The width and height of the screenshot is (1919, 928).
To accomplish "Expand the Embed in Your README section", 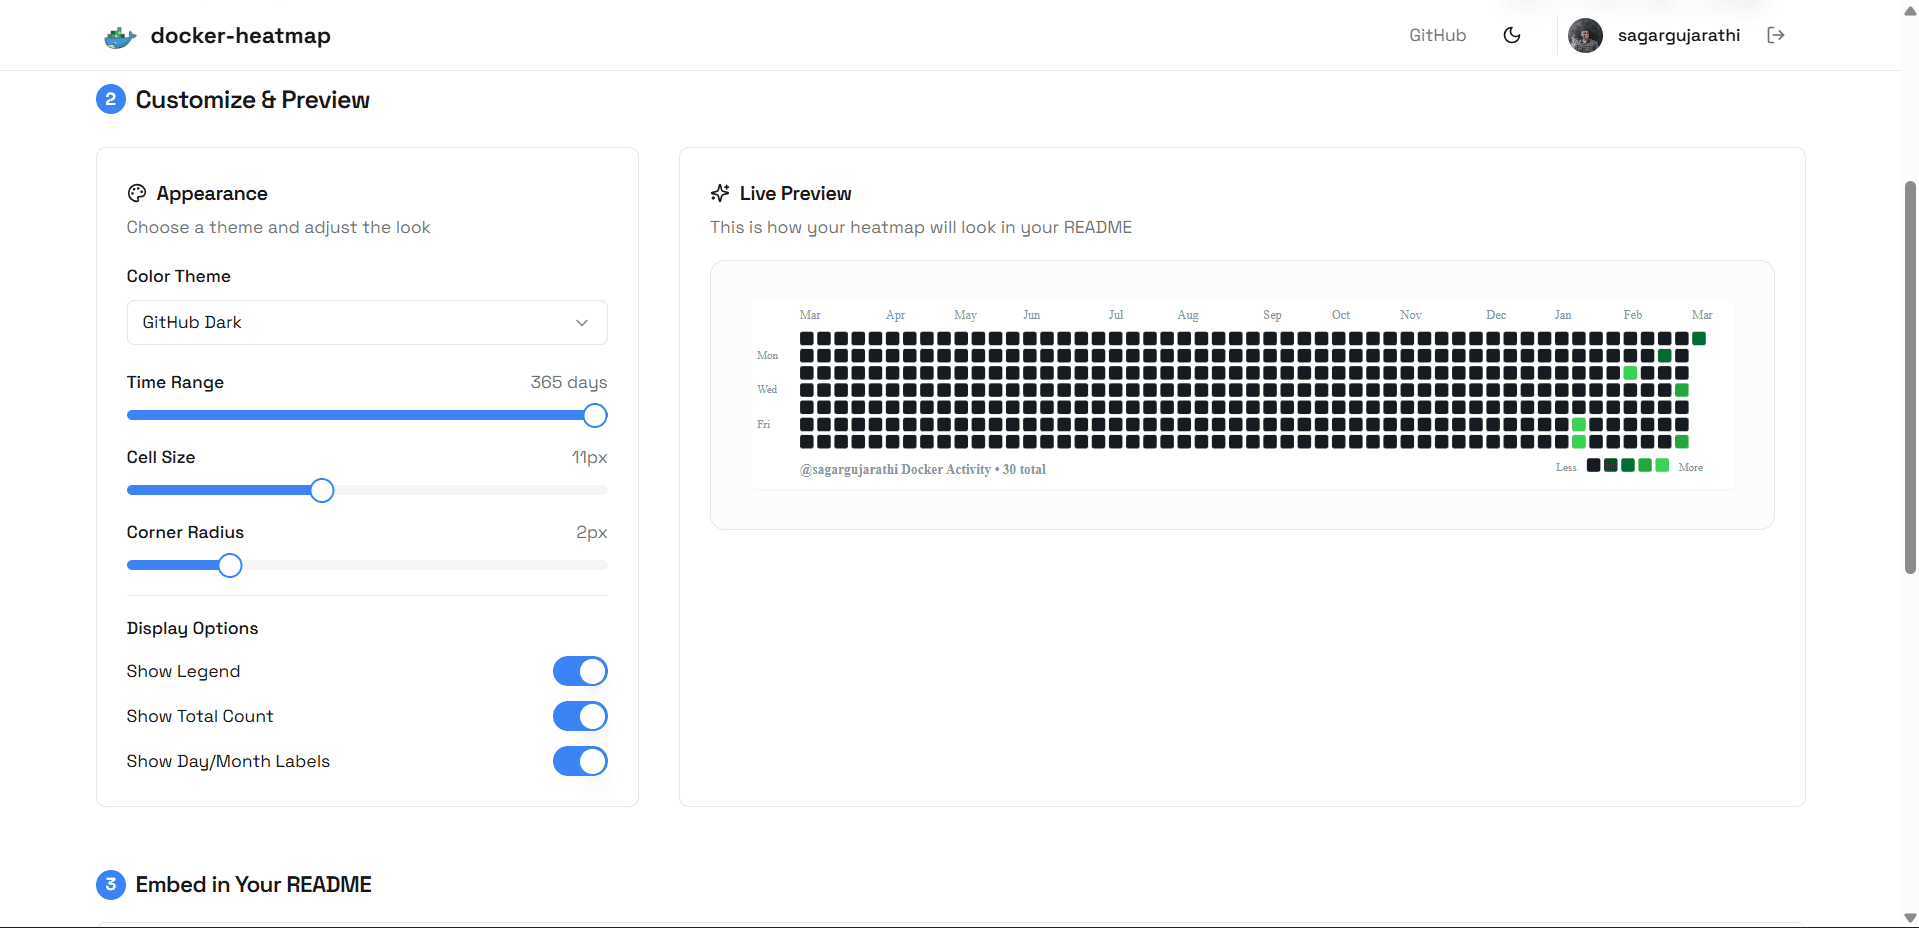I will tap(253, 885).
